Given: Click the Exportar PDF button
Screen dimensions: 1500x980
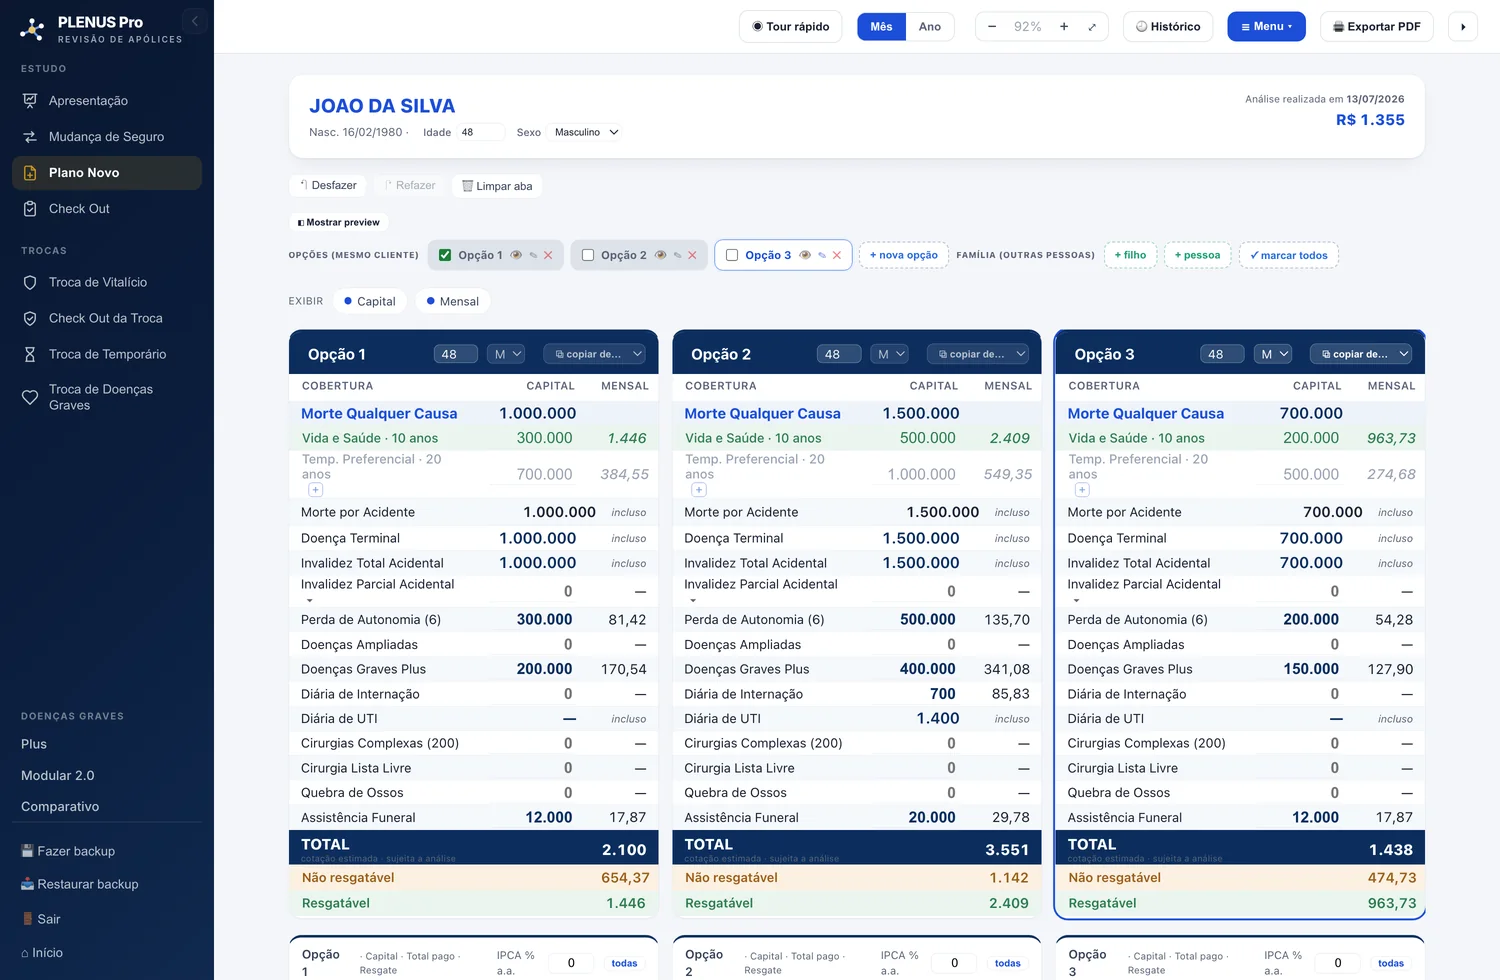Looking at the screenshot, I should pyautogui.click(x=1377, y=27).
